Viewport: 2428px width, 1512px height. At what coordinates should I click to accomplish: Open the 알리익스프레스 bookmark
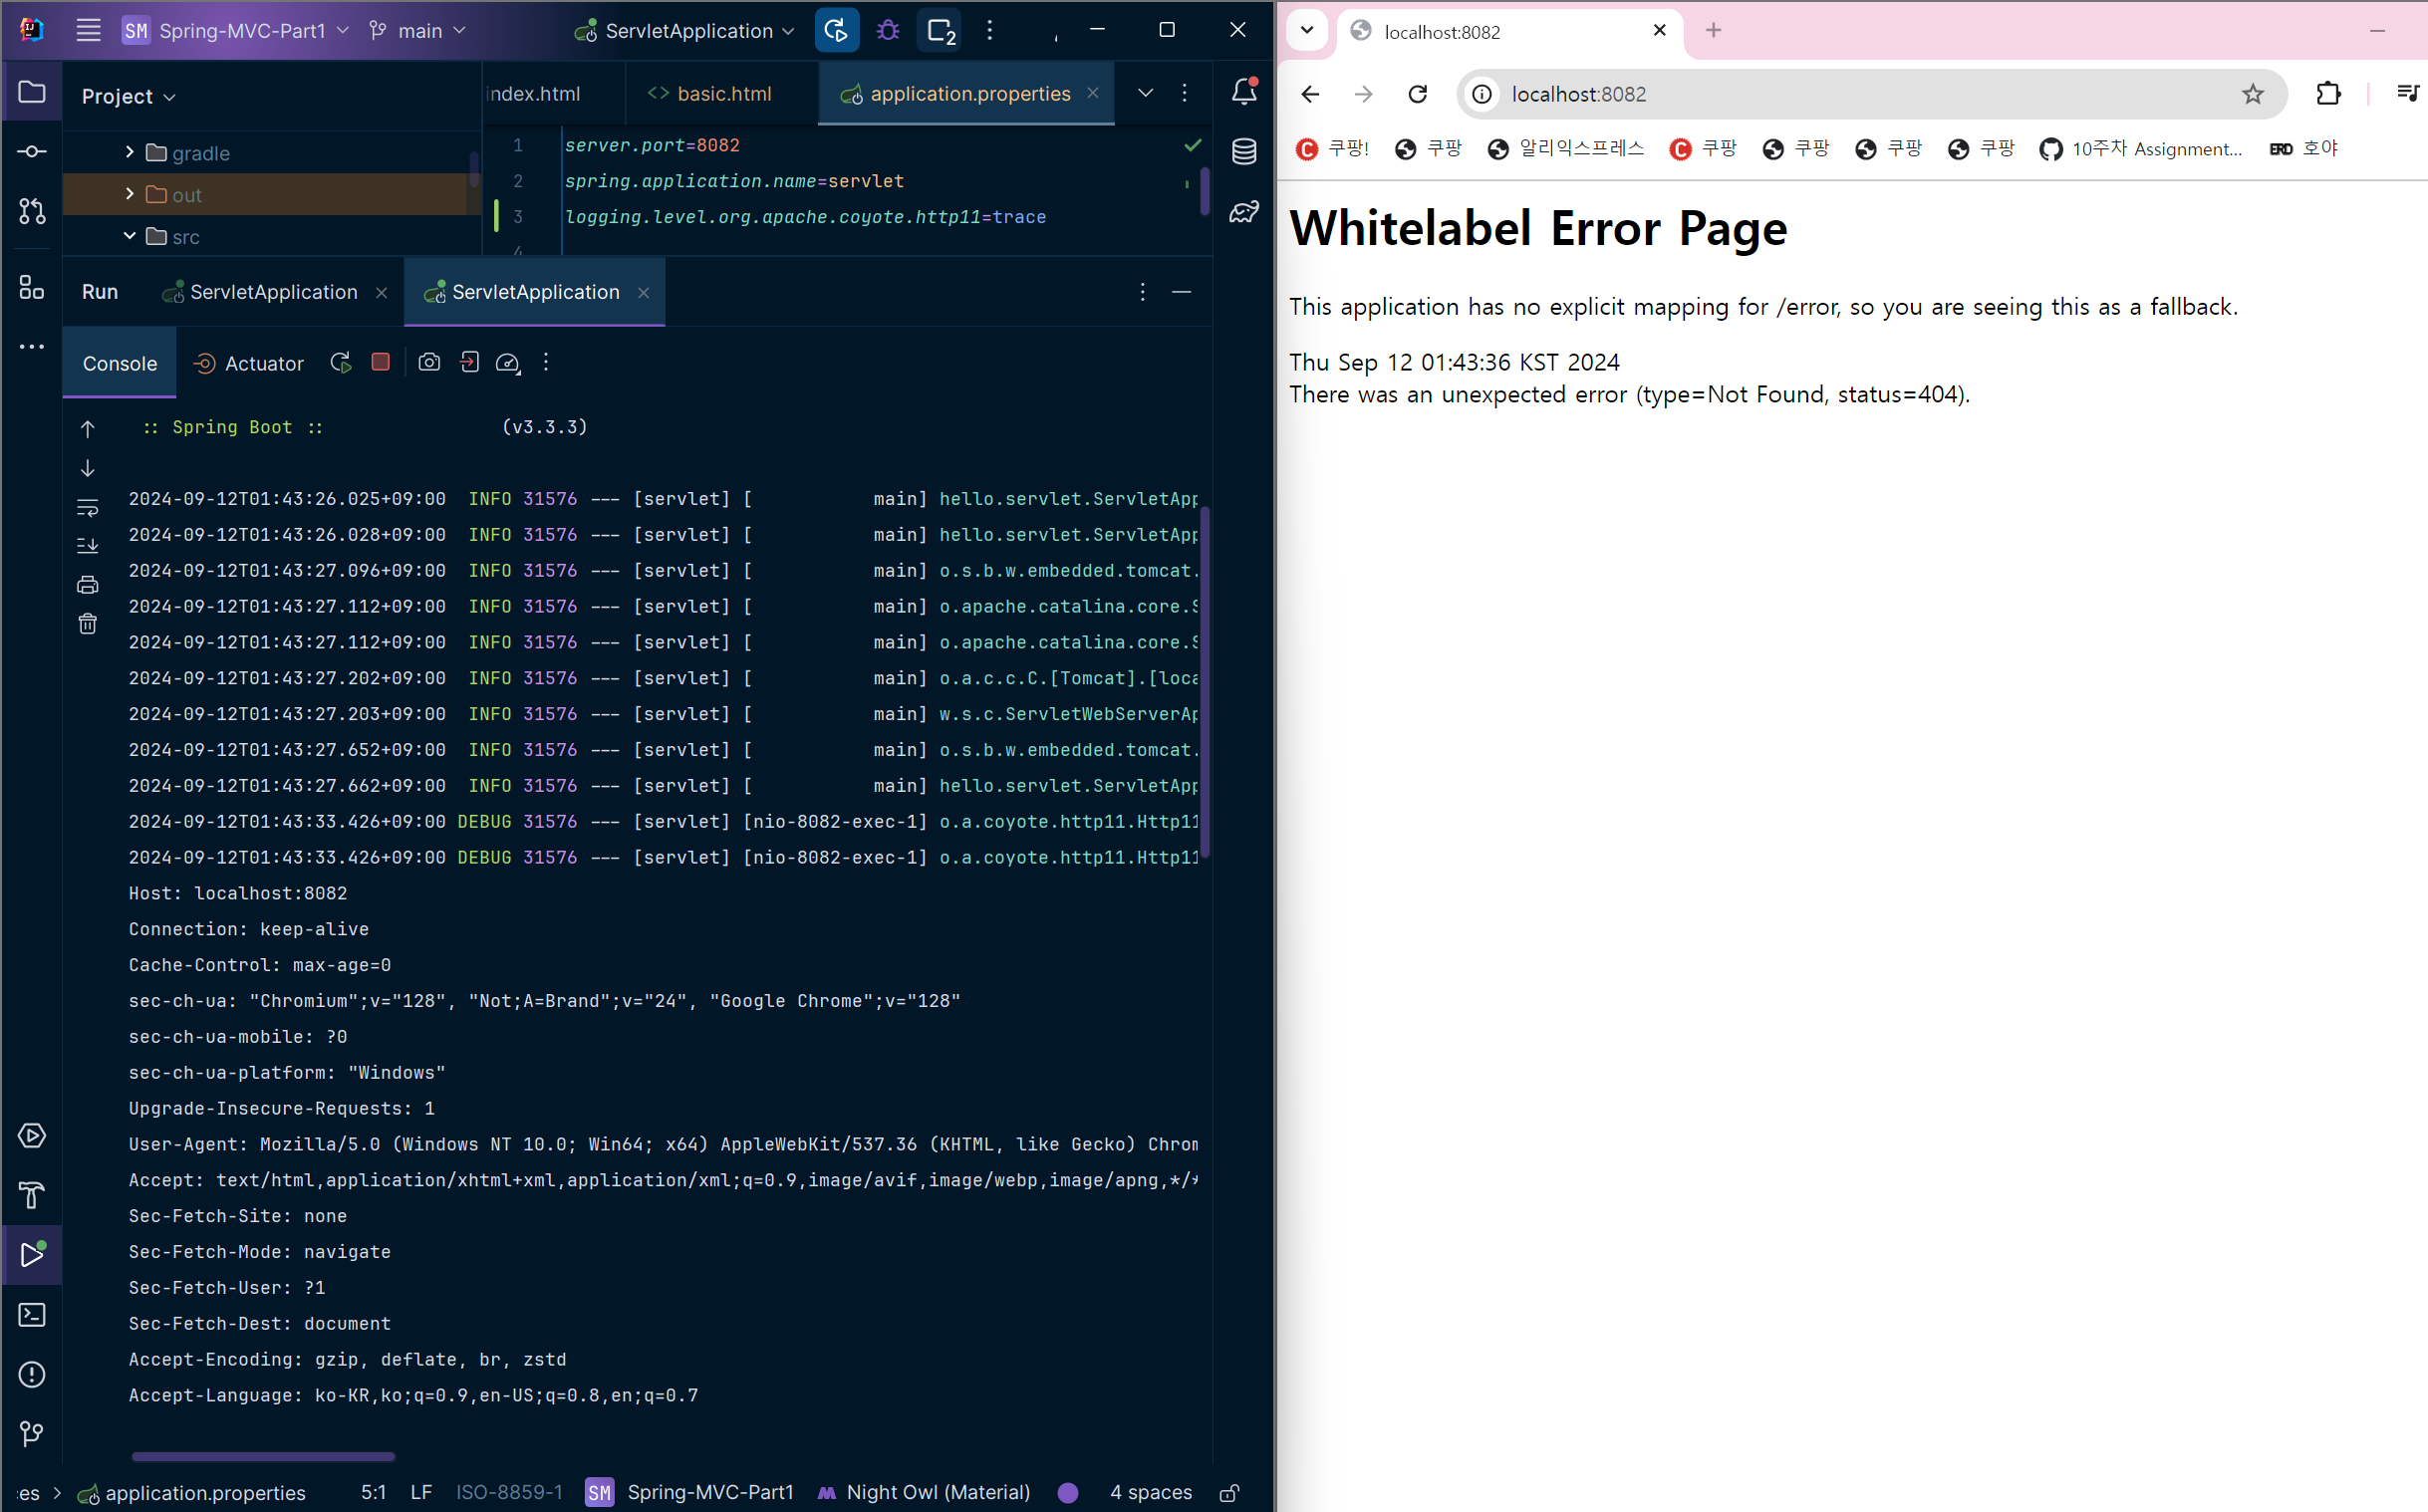pos(1565,148)
